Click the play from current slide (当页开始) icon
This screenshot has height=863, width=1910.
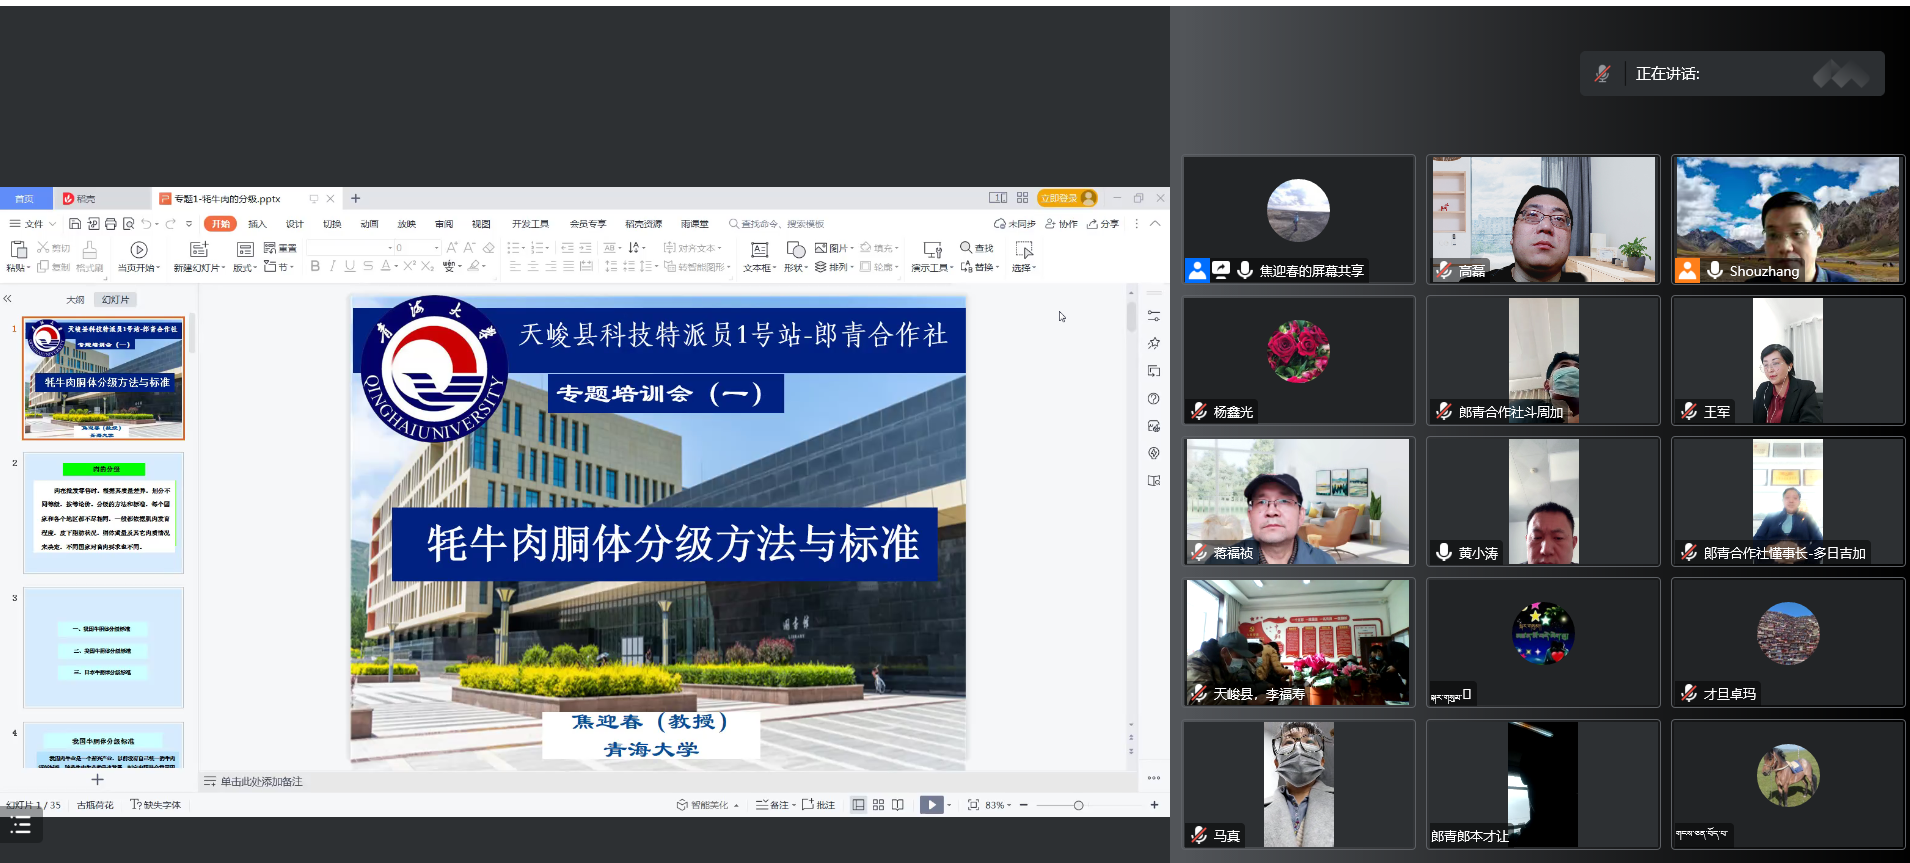coord(139,249)
